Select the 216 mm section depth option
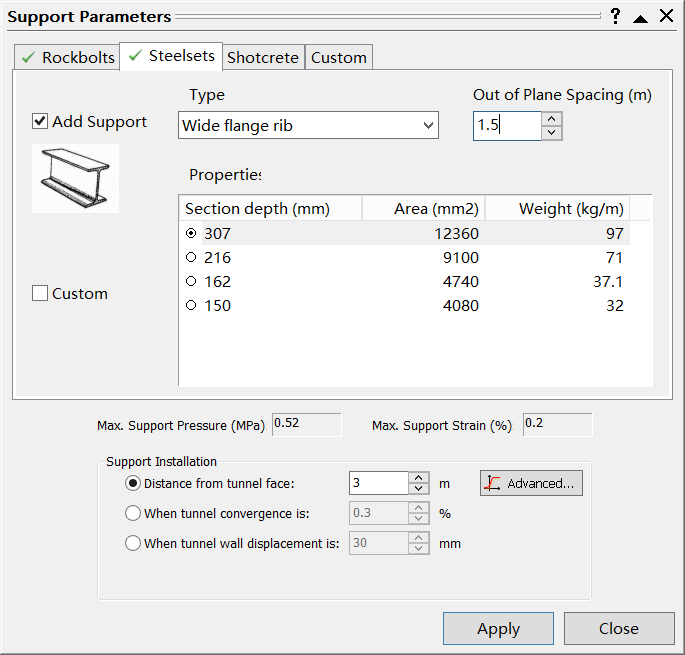Viewport: 685px width, 655px height. tap(191, 258)
